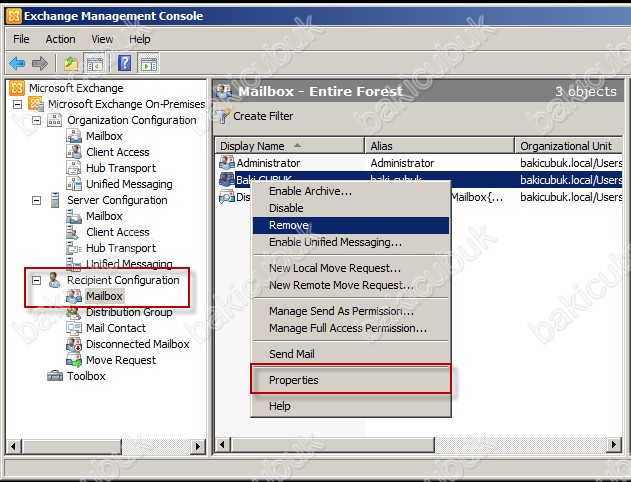This screenshot has height=482, width=631.
Task: Click tree pane scrollbar right arrow
Action: (x=198, y=446)
